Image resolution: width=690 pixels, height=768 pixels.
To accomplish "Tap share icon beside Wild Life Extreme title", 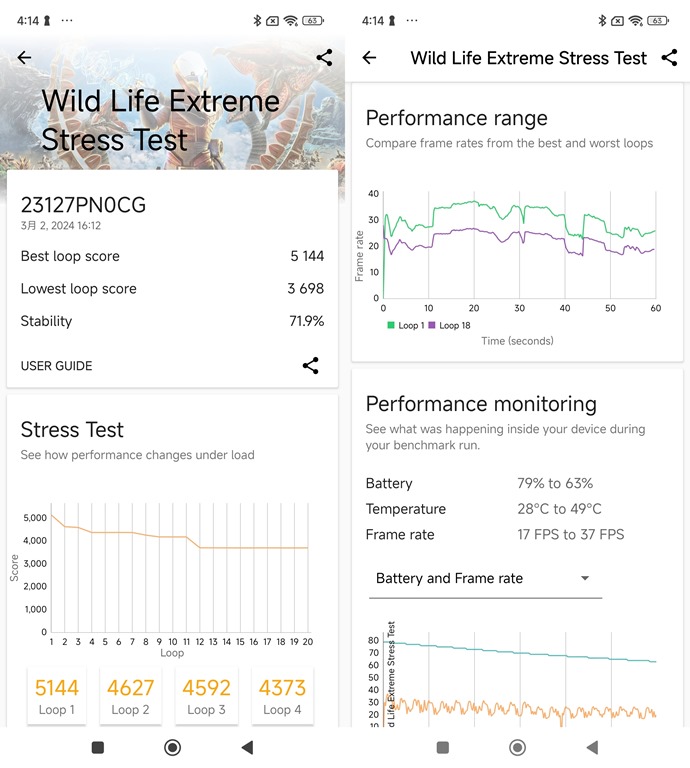I will point(669,58).
